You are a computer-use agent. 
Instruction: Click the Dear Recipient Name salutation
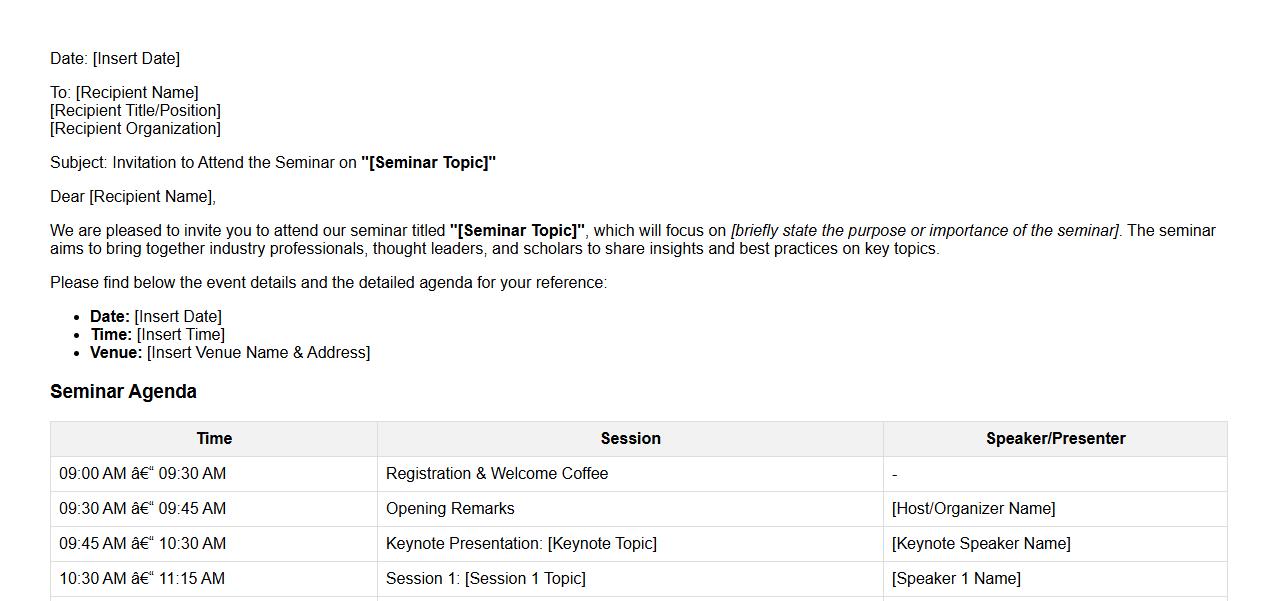click(x=152, y=197)
